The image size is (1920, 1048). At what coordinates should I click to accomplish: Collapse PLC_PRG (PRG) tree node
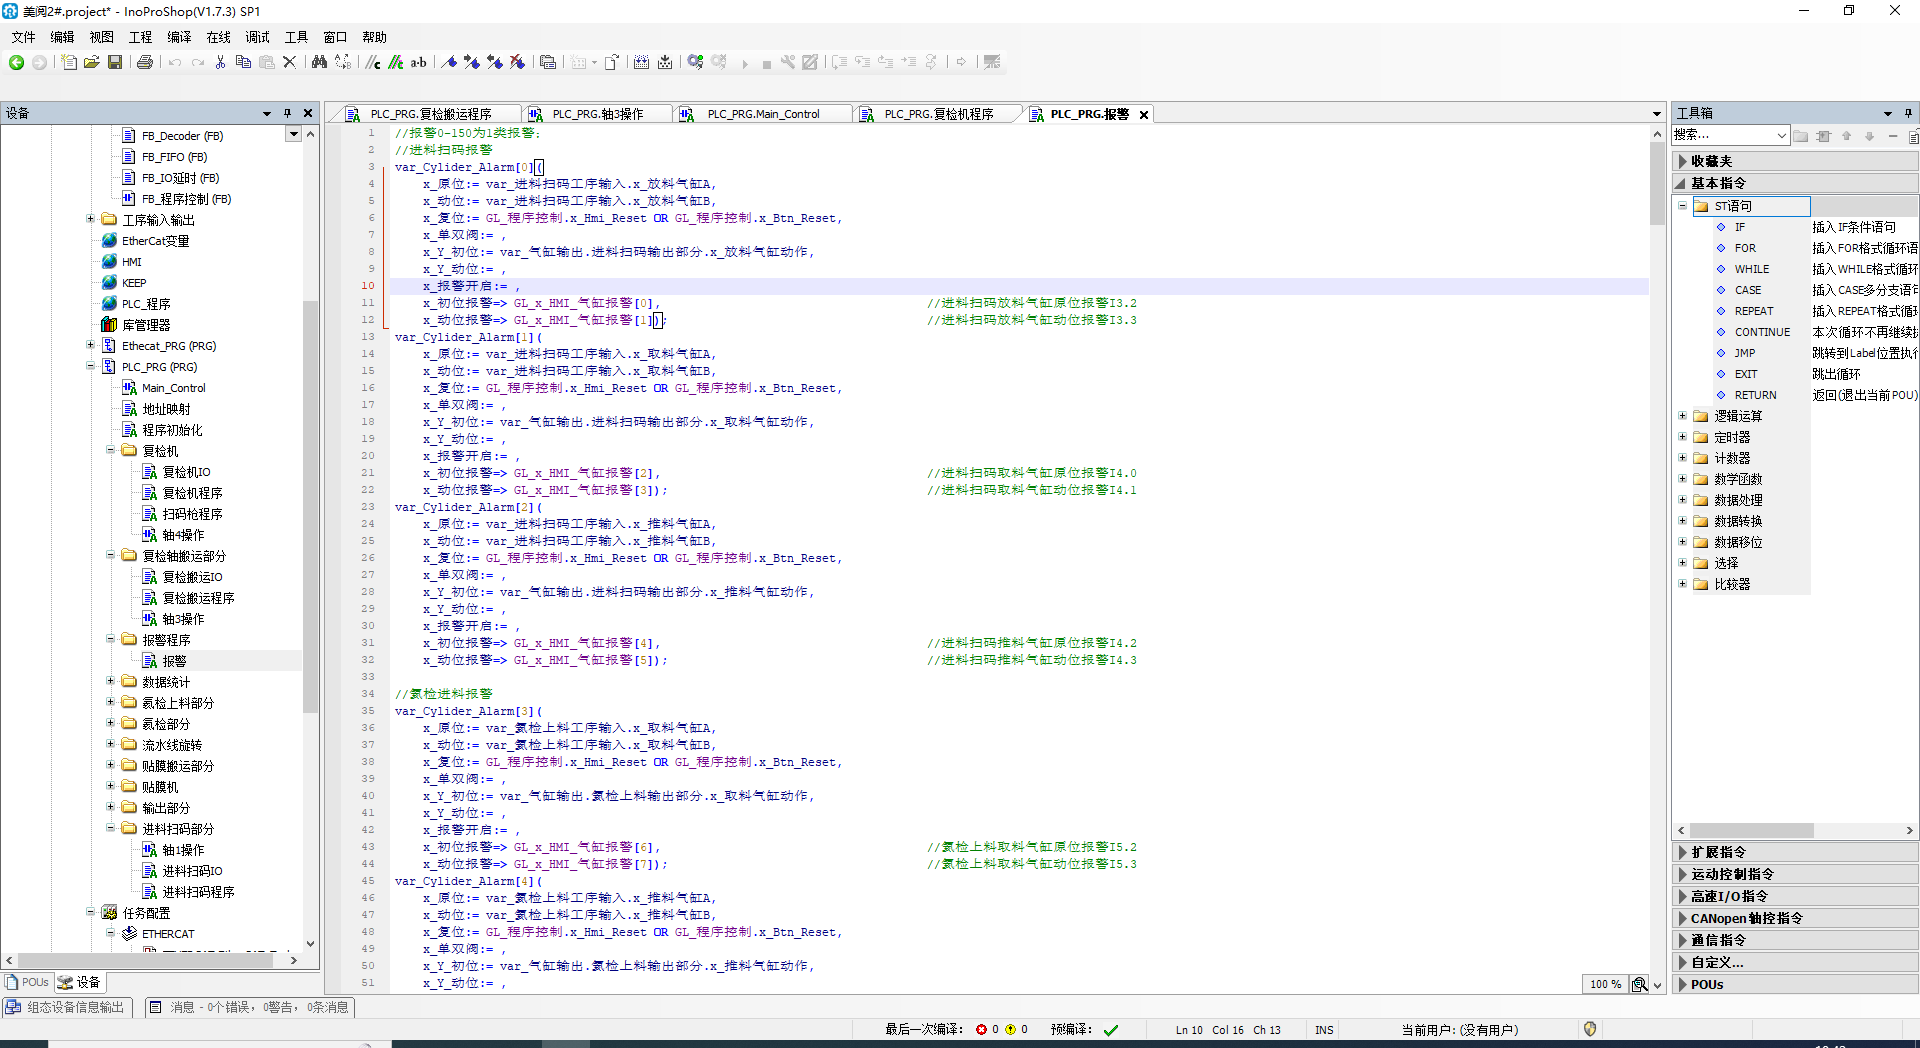coord(90,366)
